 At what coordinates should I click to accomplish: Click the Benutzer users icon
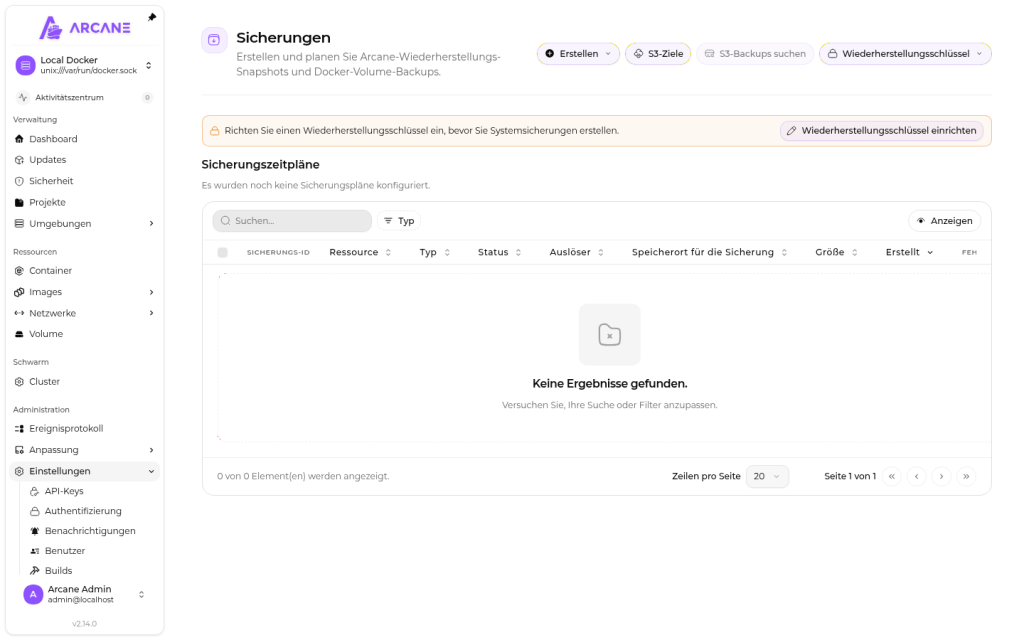[x=35, y=551]
